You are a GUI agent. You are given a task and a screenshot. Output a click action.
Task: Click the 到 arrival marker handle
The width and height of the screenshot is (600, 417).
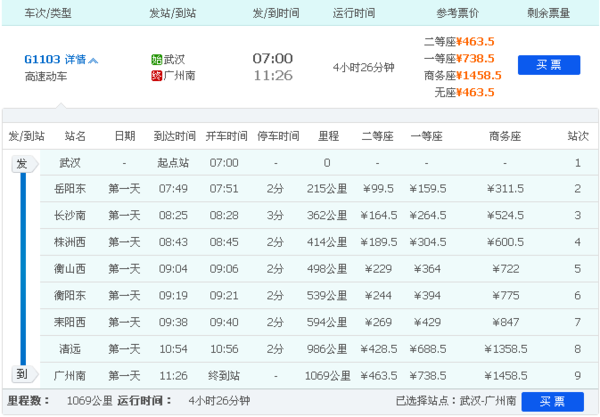point(21,374)
